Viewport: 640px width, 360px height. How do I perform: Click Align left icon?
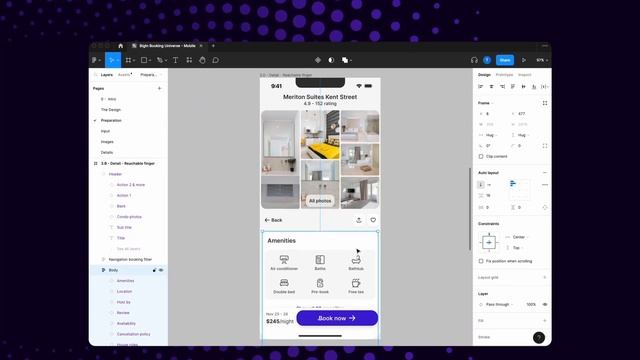pos(481,87)
